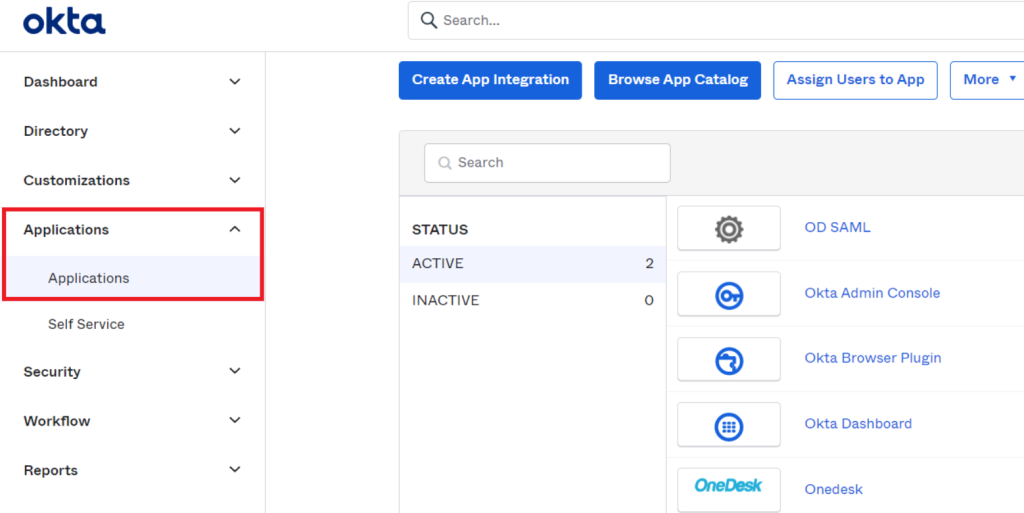Expand the Customizations menu chevron
1024x513 pixels.
pos(235,180)
